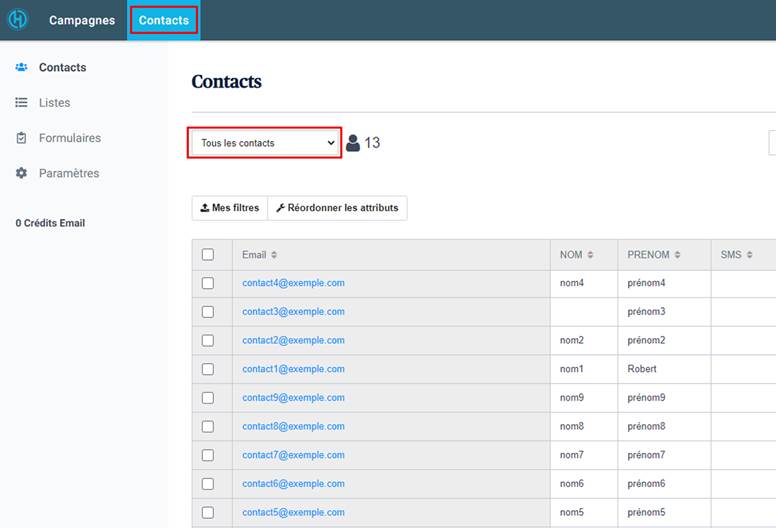776x528 pixels.
Task: Switch to the Campagnes tab
Action: 82,21
